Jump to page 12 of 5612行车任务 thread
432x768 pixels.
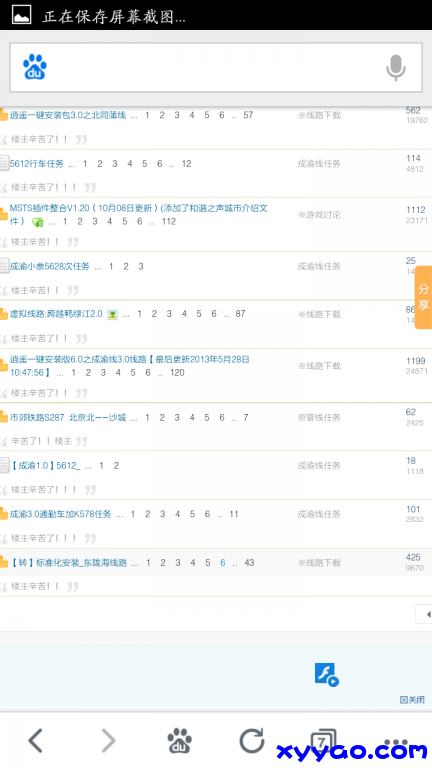coord(187,164)
